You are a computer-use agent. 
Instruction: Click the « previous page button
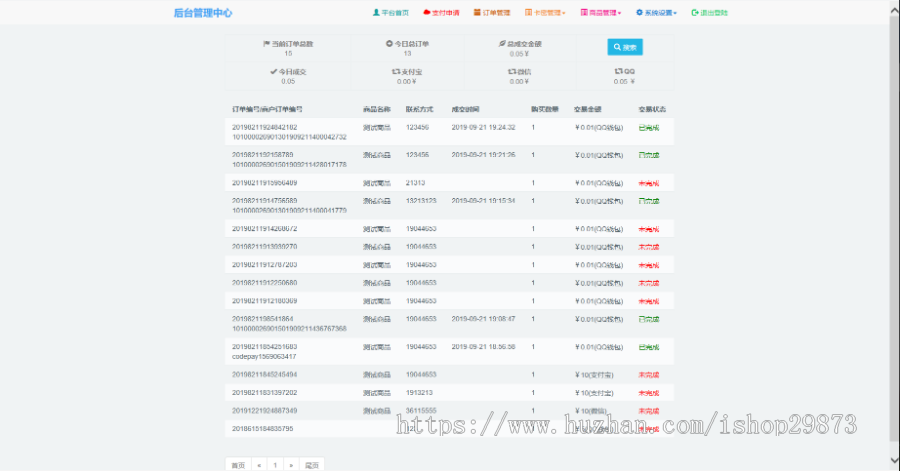(259, 465)
